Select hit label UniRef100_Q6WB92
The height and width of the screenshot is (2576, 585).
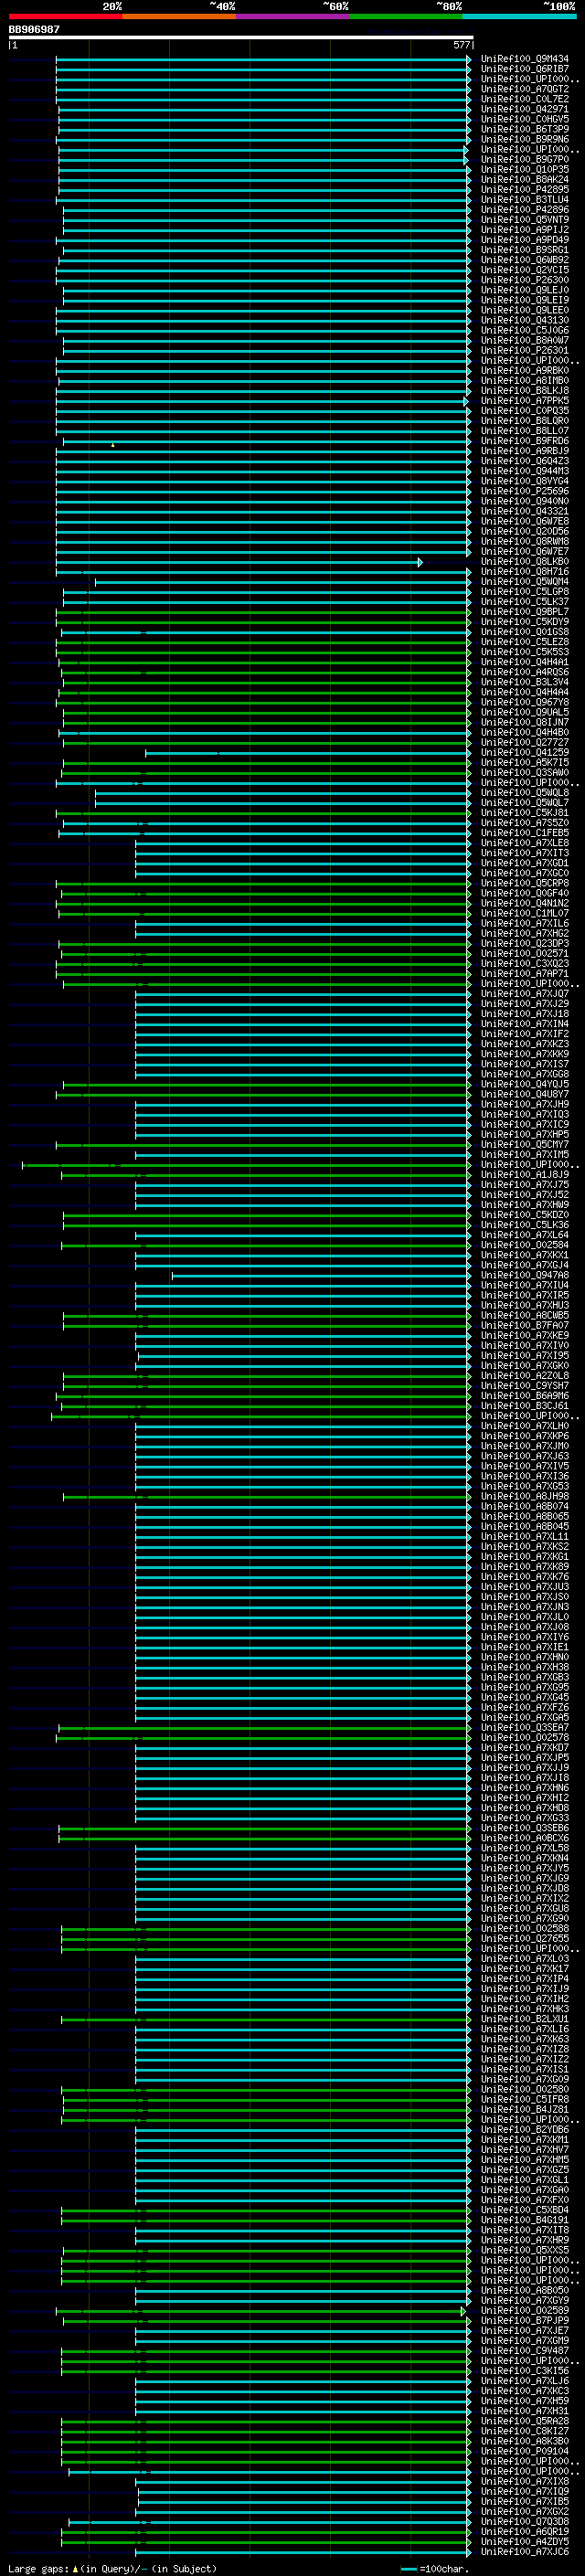pyautogui.click(x=525, y=260)
